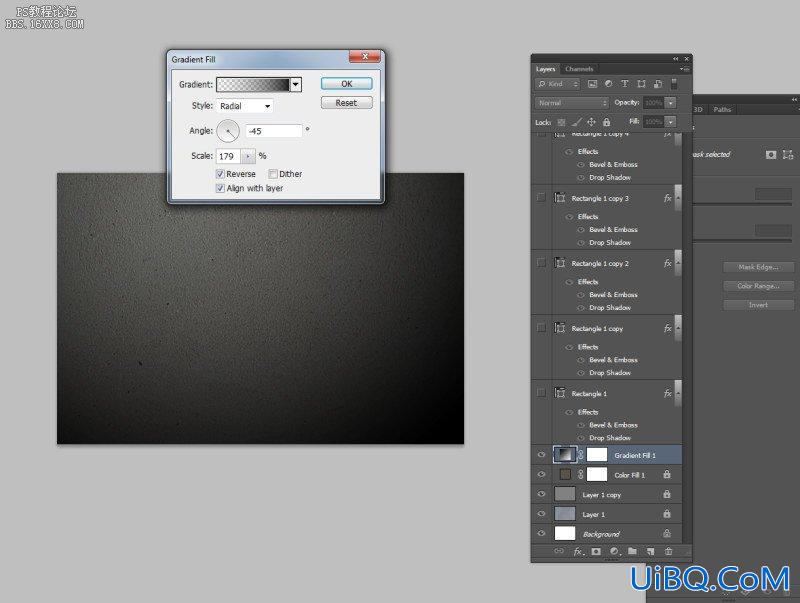Hide the Color Fill 1 layer
The height and width of the screenshot is (603, 800).
click(541, 474)
